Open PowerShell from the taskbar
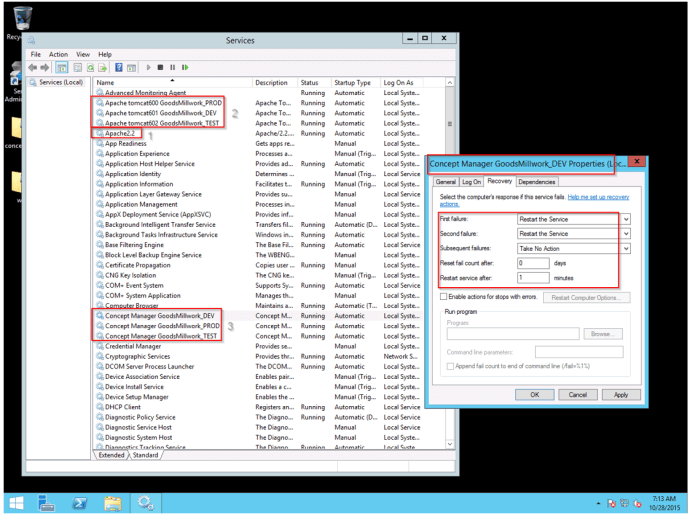 click(x=80, y=503)
